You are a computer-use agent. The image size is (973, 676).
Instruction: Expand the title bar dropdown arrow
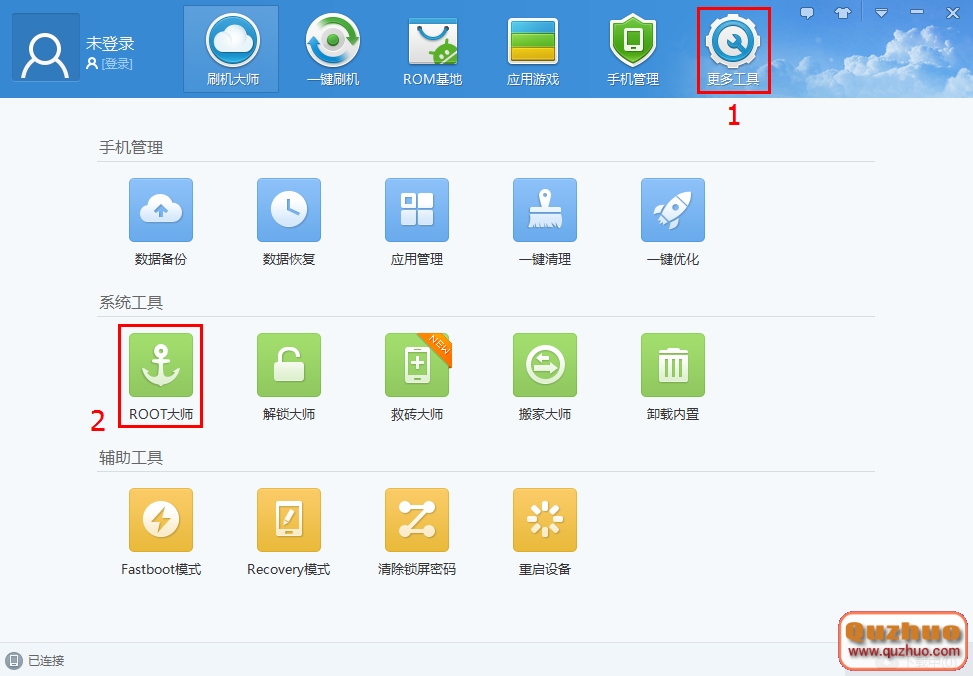881,12
